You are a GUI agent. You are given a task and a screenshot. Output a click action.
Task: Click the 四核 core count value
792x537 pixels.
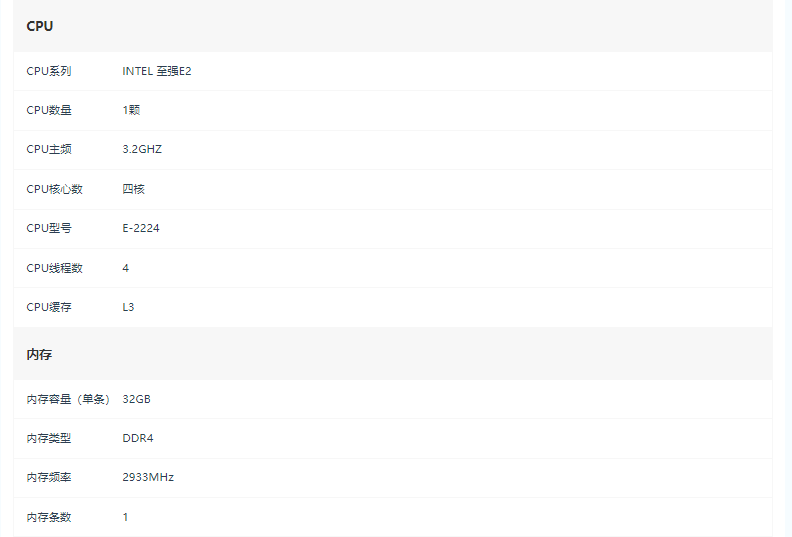click(133, 189)
